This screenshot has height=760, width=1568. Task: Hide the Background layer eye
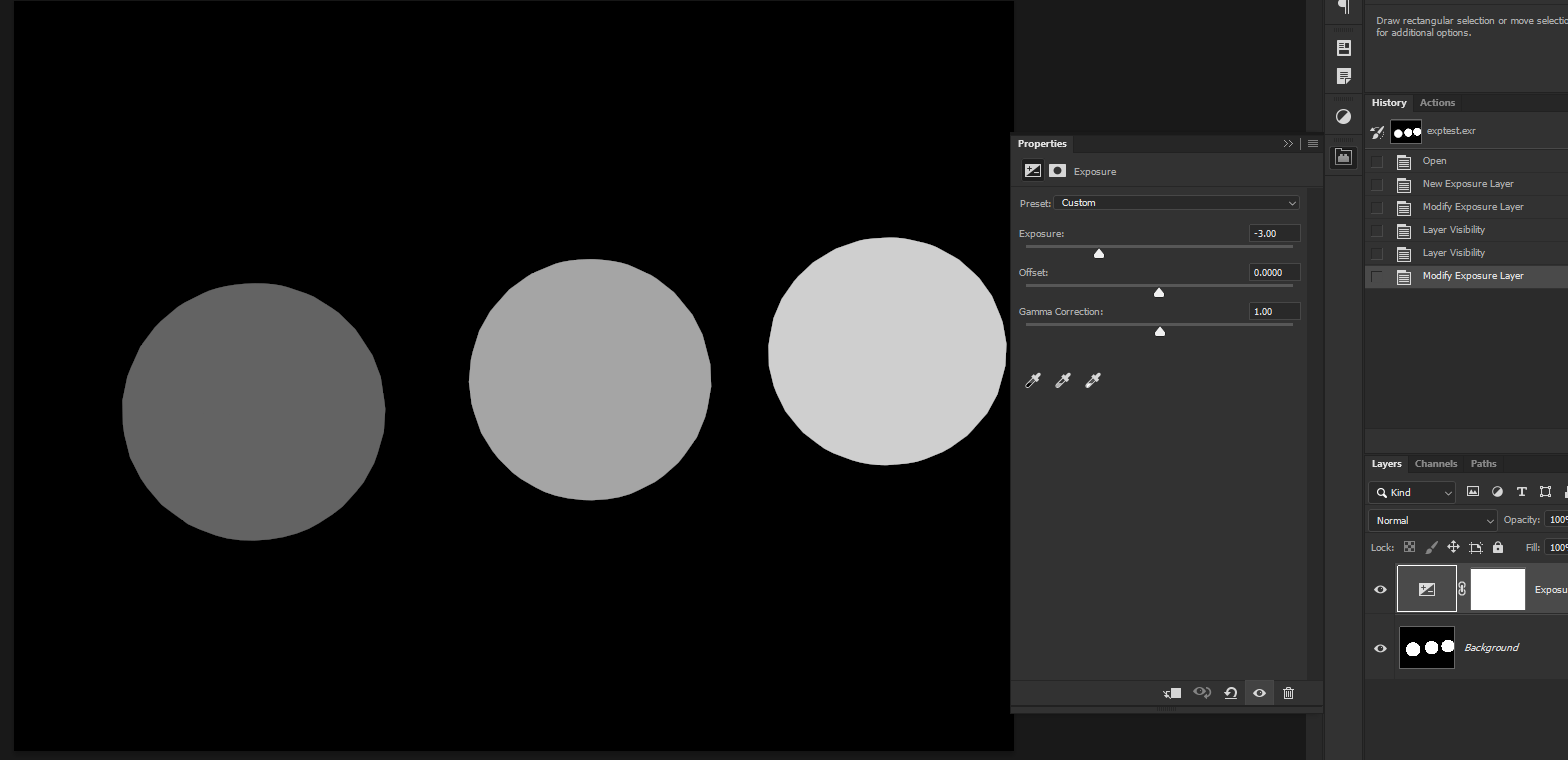(1381, 648)
